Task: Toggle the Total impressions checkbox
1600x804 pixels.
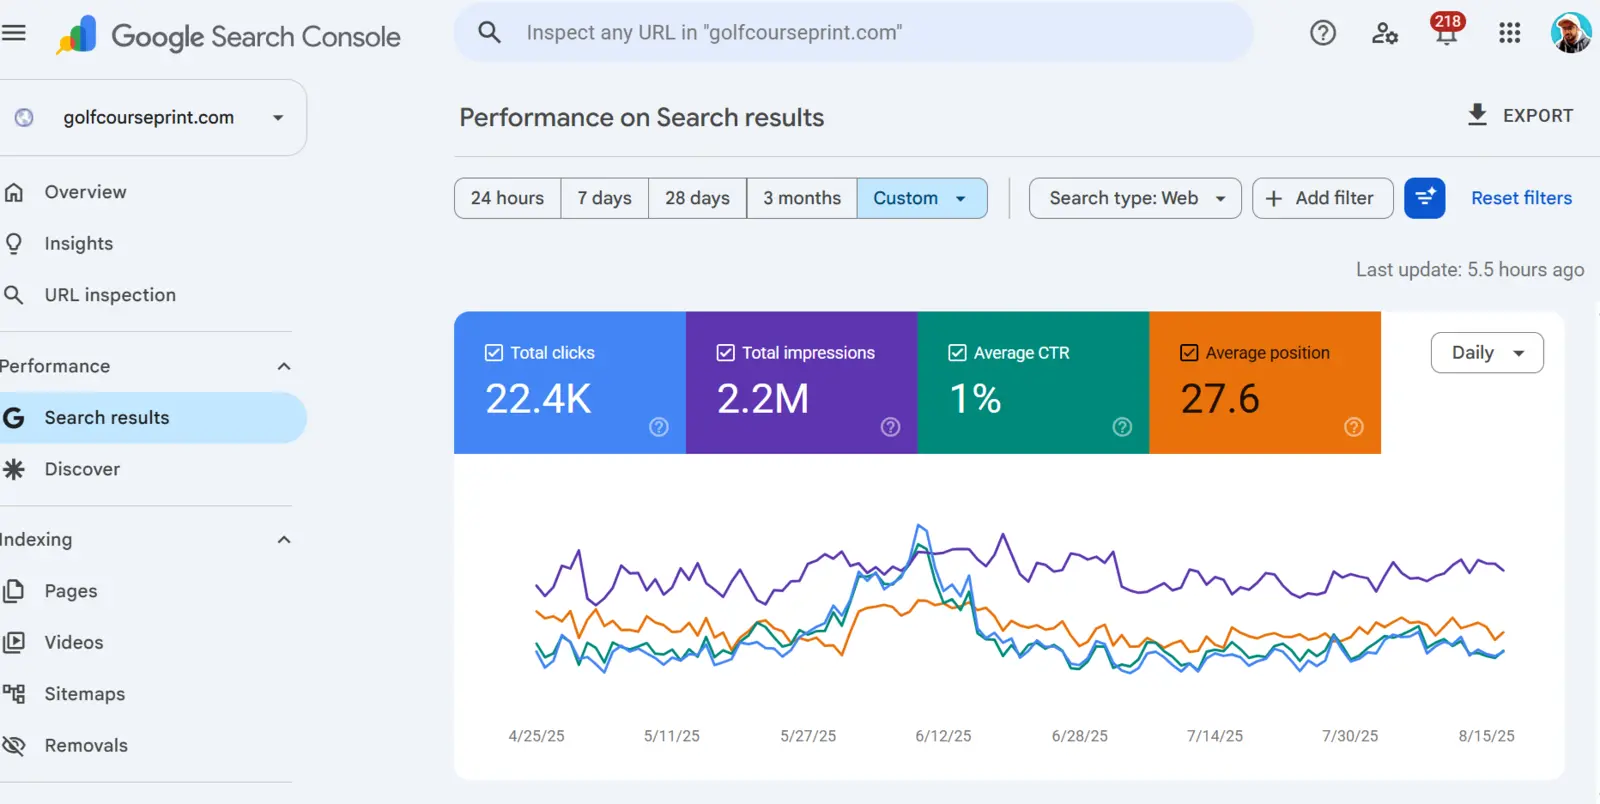Action: pyautogui.click(x=726, y=353)
